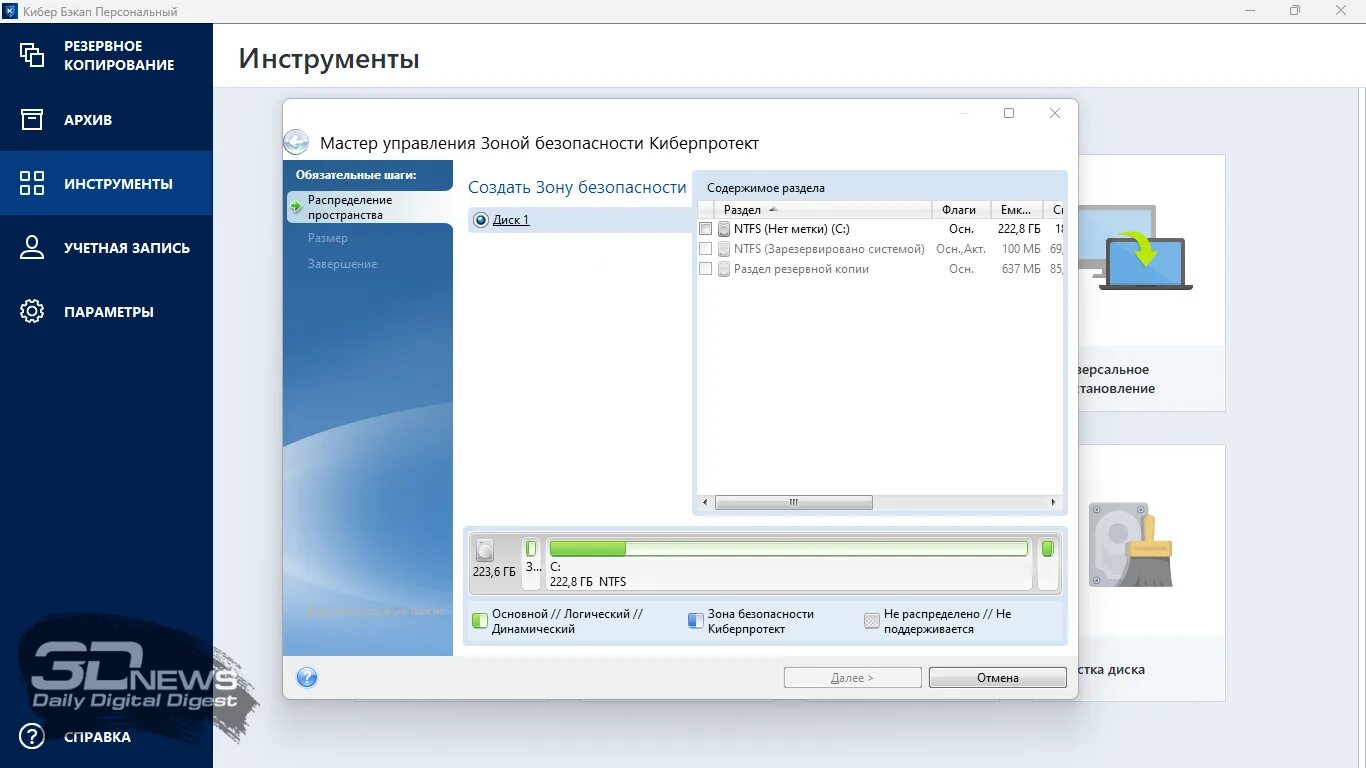Image resolution: width=1366 pixels, height=768 pixels.
Task: Open the Резервное копирование section
Action: [106, 55]
